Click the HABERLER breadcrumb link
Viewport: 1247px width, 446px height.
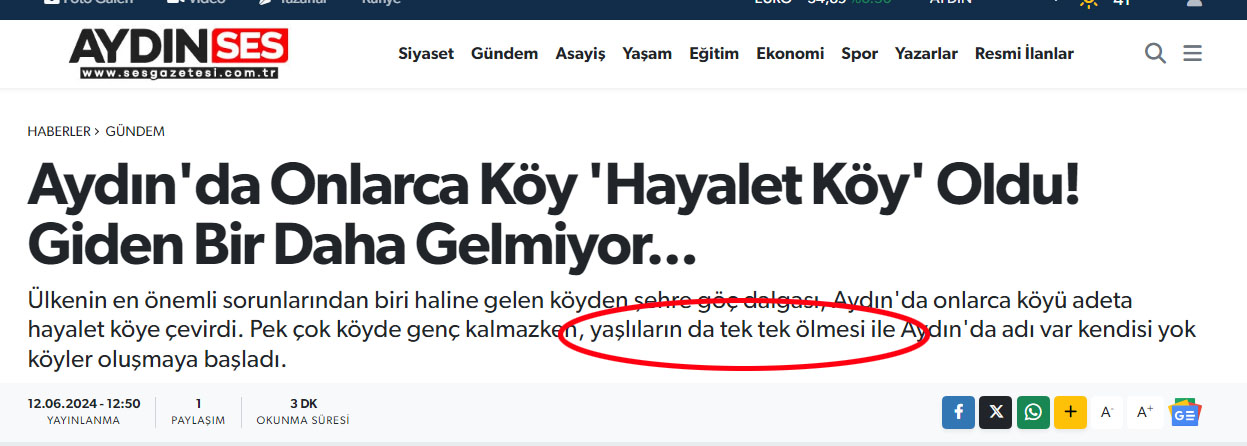[59, 131]
